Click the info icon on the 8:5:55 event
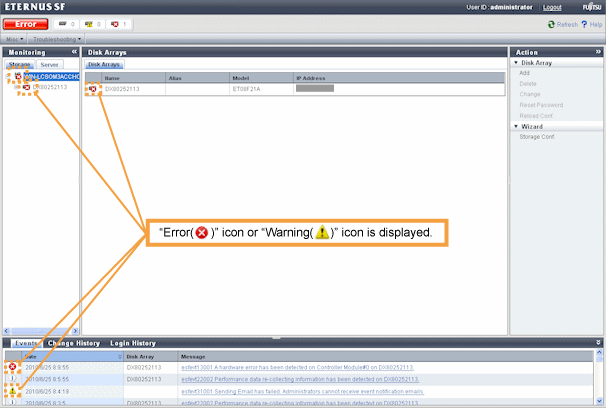Image resolution: width=606 pixels, height=408 pixels. pyautogui.click(x=12, y=379)
